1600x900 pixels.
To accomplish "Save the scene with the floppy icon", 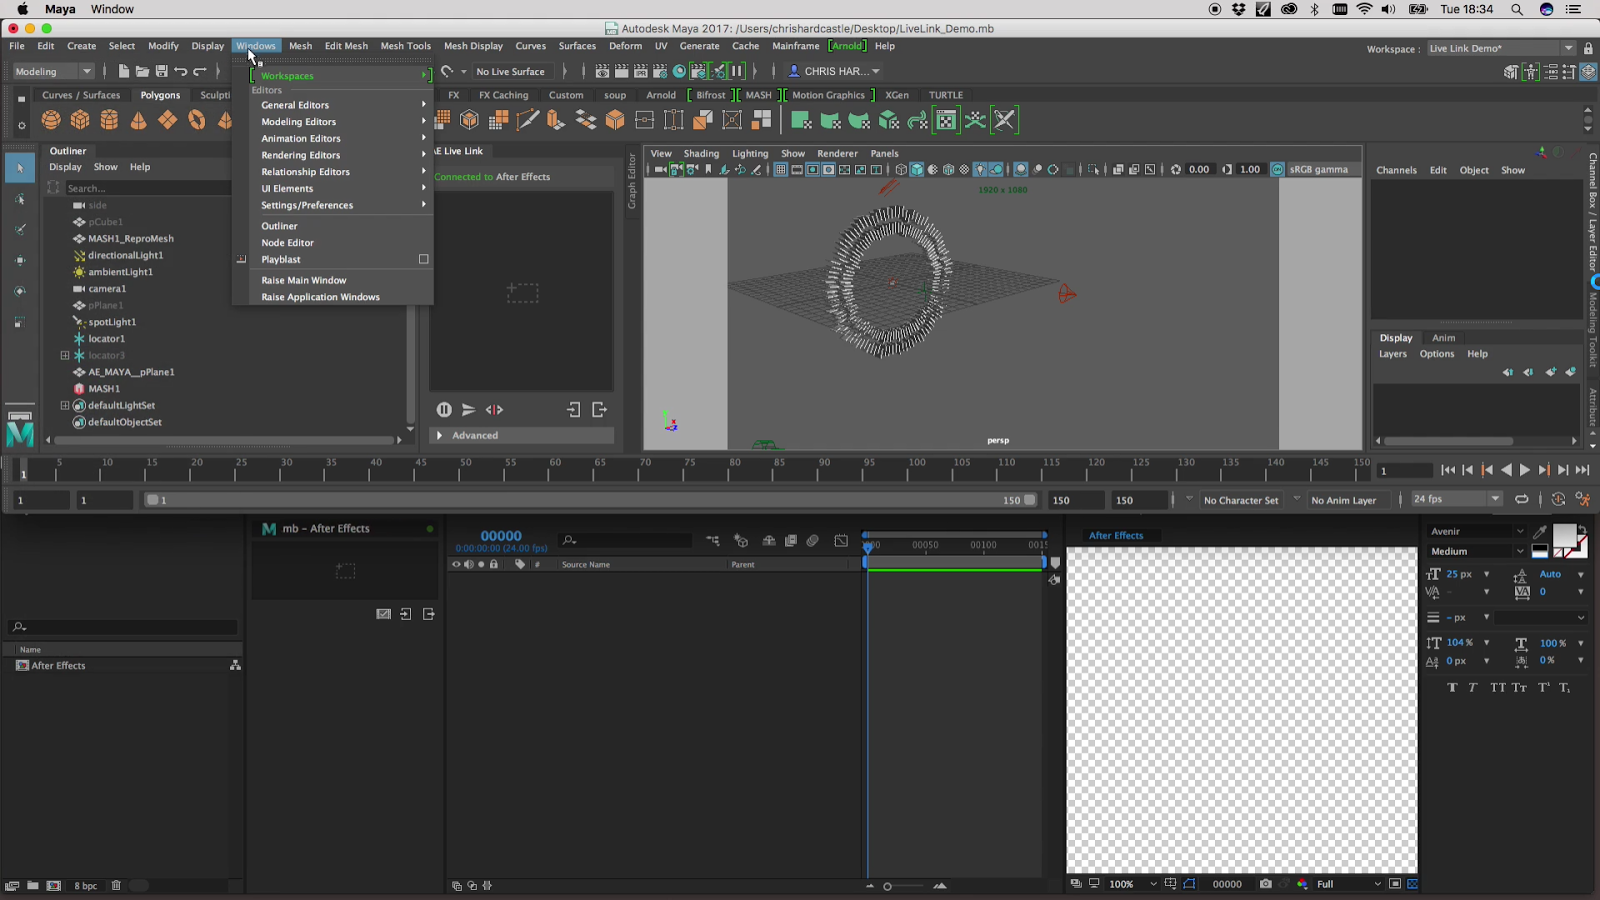I will tap(161, 71).
